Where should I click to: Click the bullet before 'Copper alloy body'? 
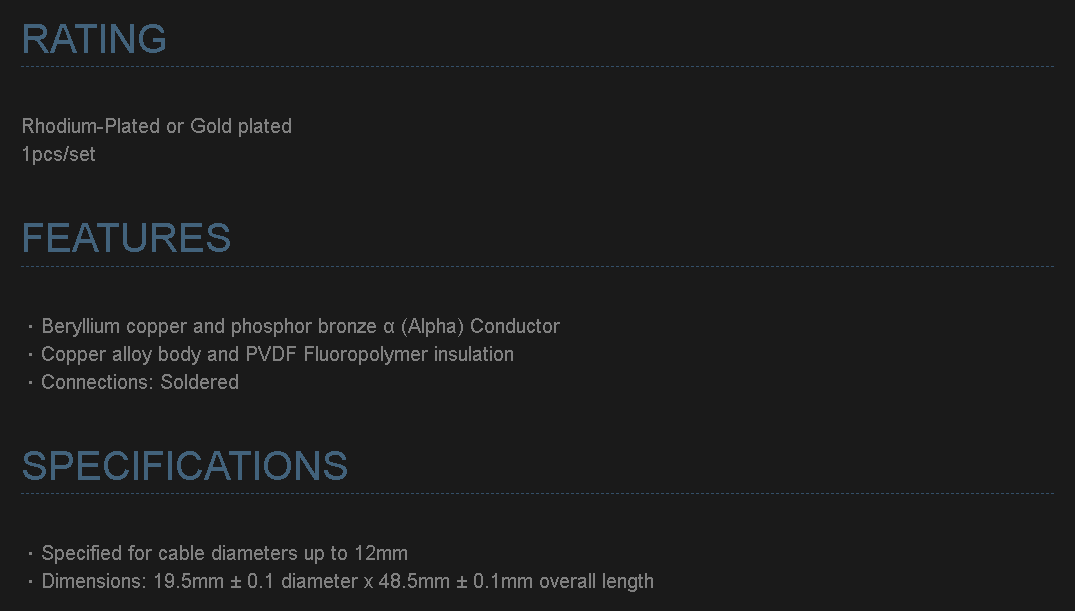click(x=31, y=355)
